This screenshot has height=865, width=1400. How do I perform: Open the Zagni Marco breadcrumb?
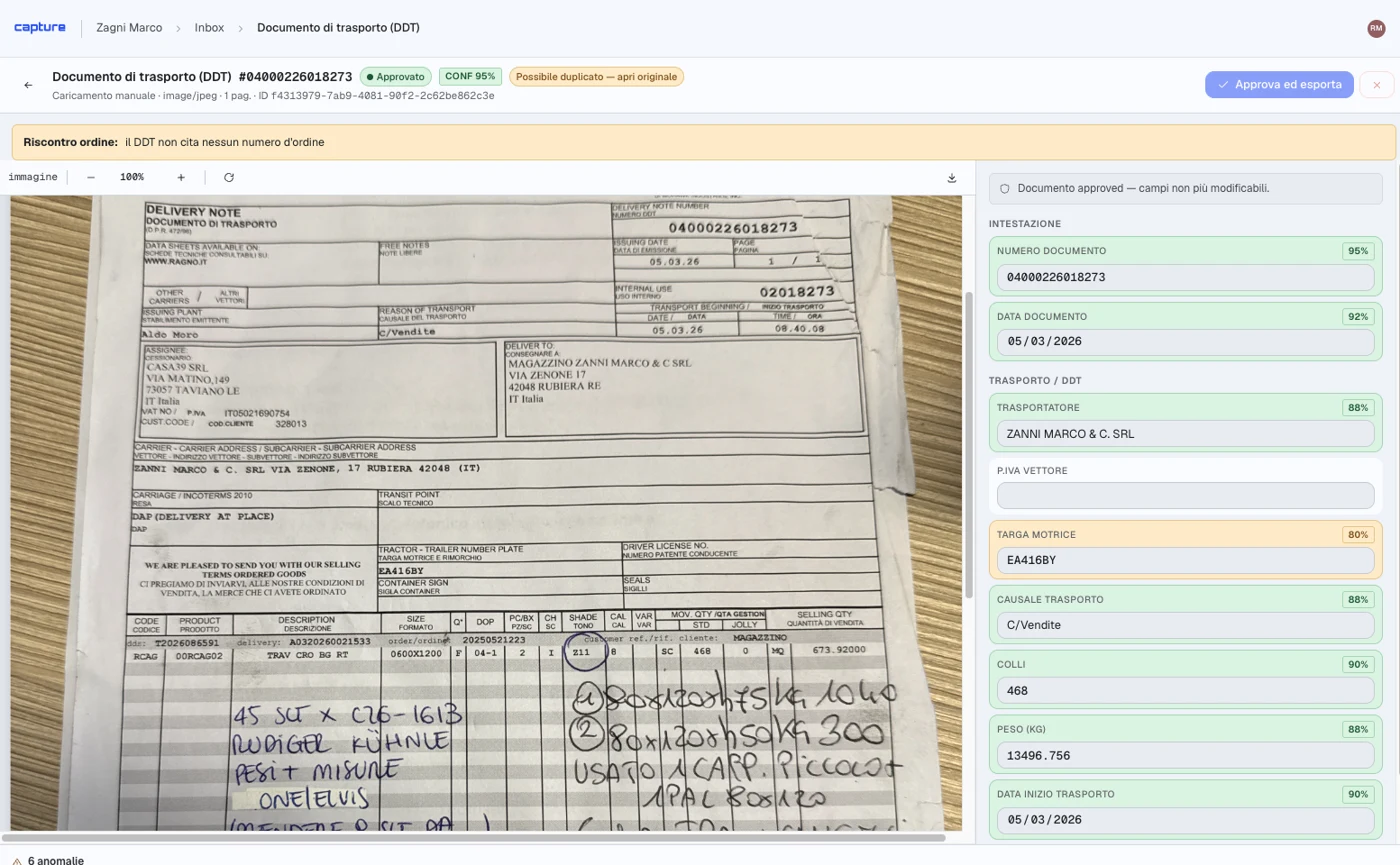129,28
